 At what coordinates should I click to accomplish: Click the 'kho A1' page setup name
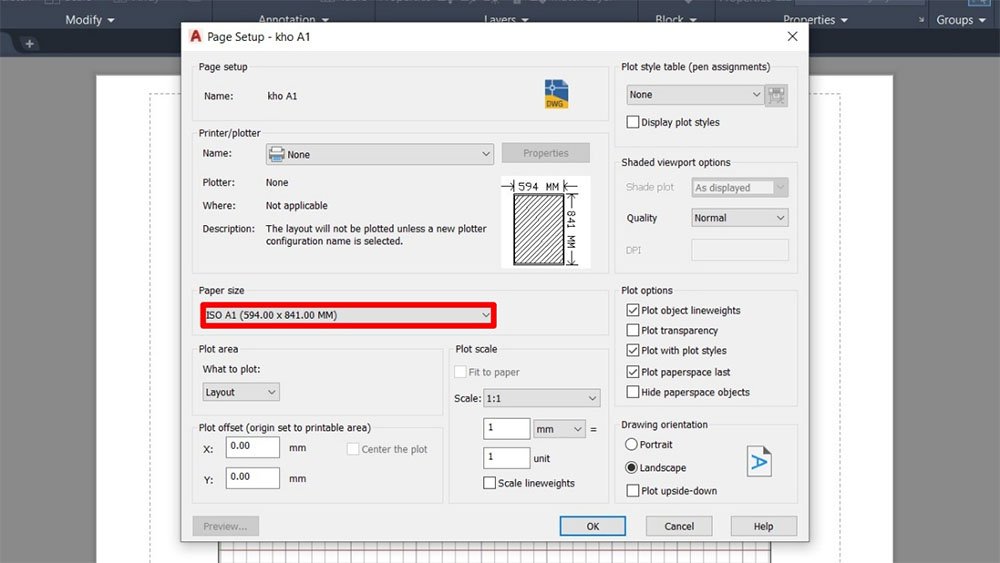point(282,96)
